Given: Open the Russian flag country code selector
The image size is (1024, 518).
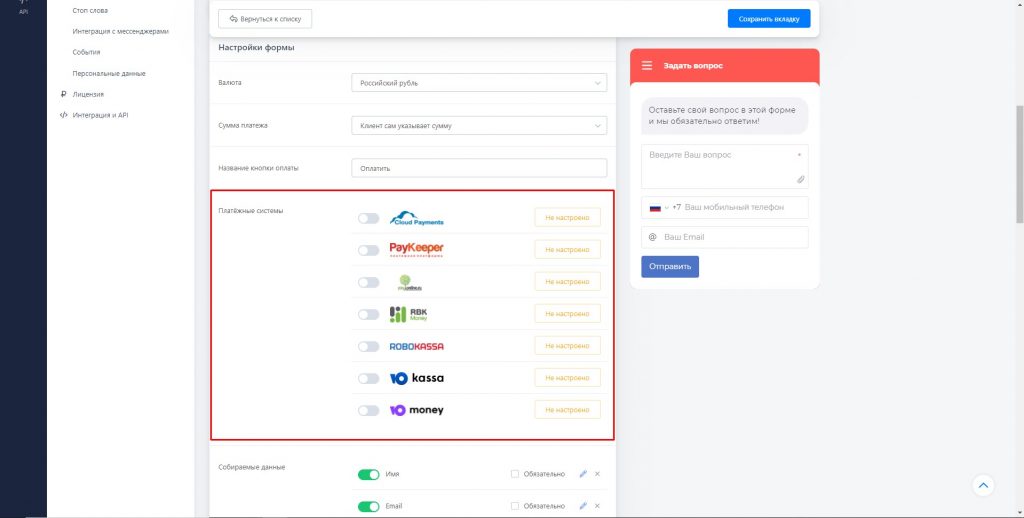Looking at the screenshot, I should pos(658,208).
